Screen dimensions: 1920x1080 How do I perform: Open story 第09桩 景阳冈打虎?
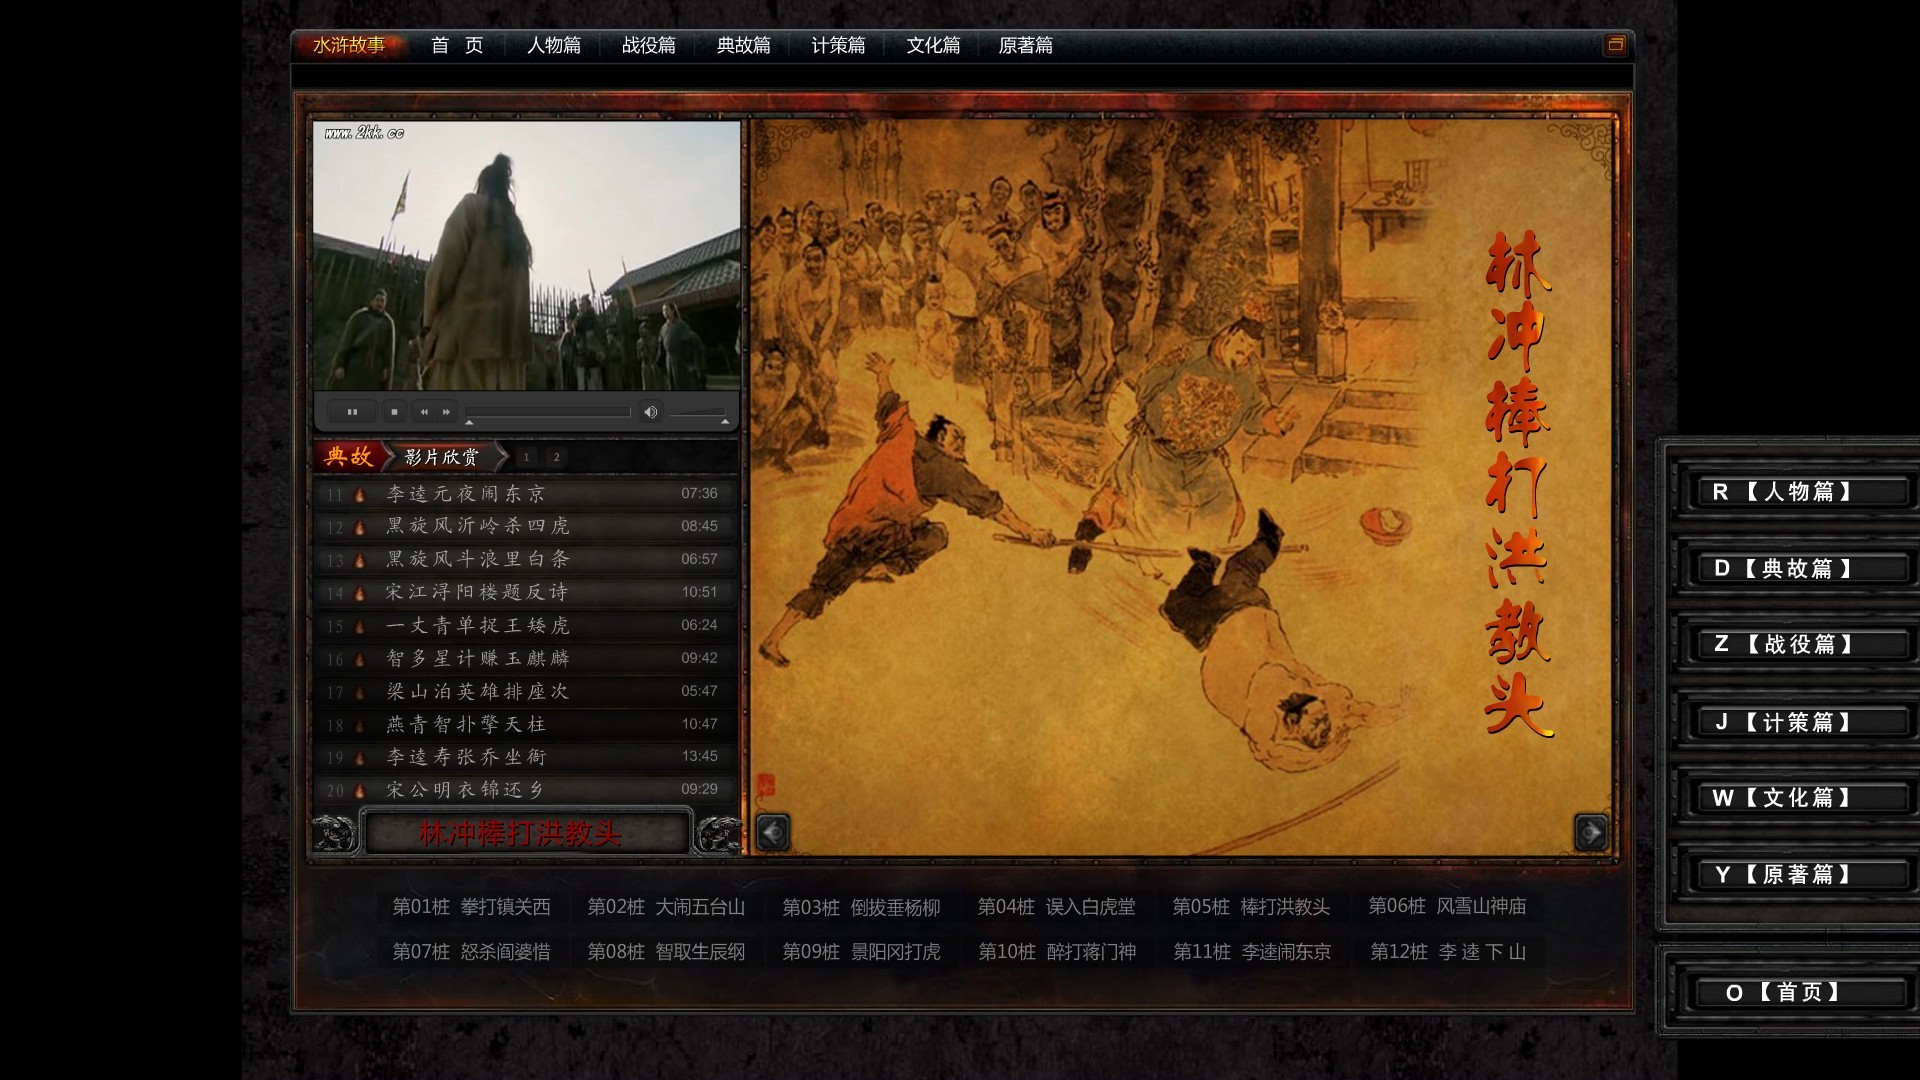click(861, 952)
